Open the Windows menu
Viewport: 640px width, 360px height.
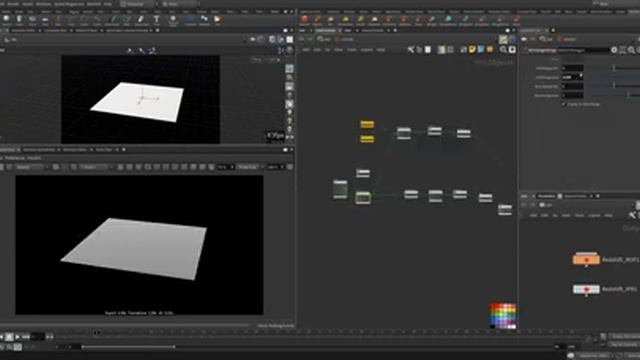click(43, 4)
